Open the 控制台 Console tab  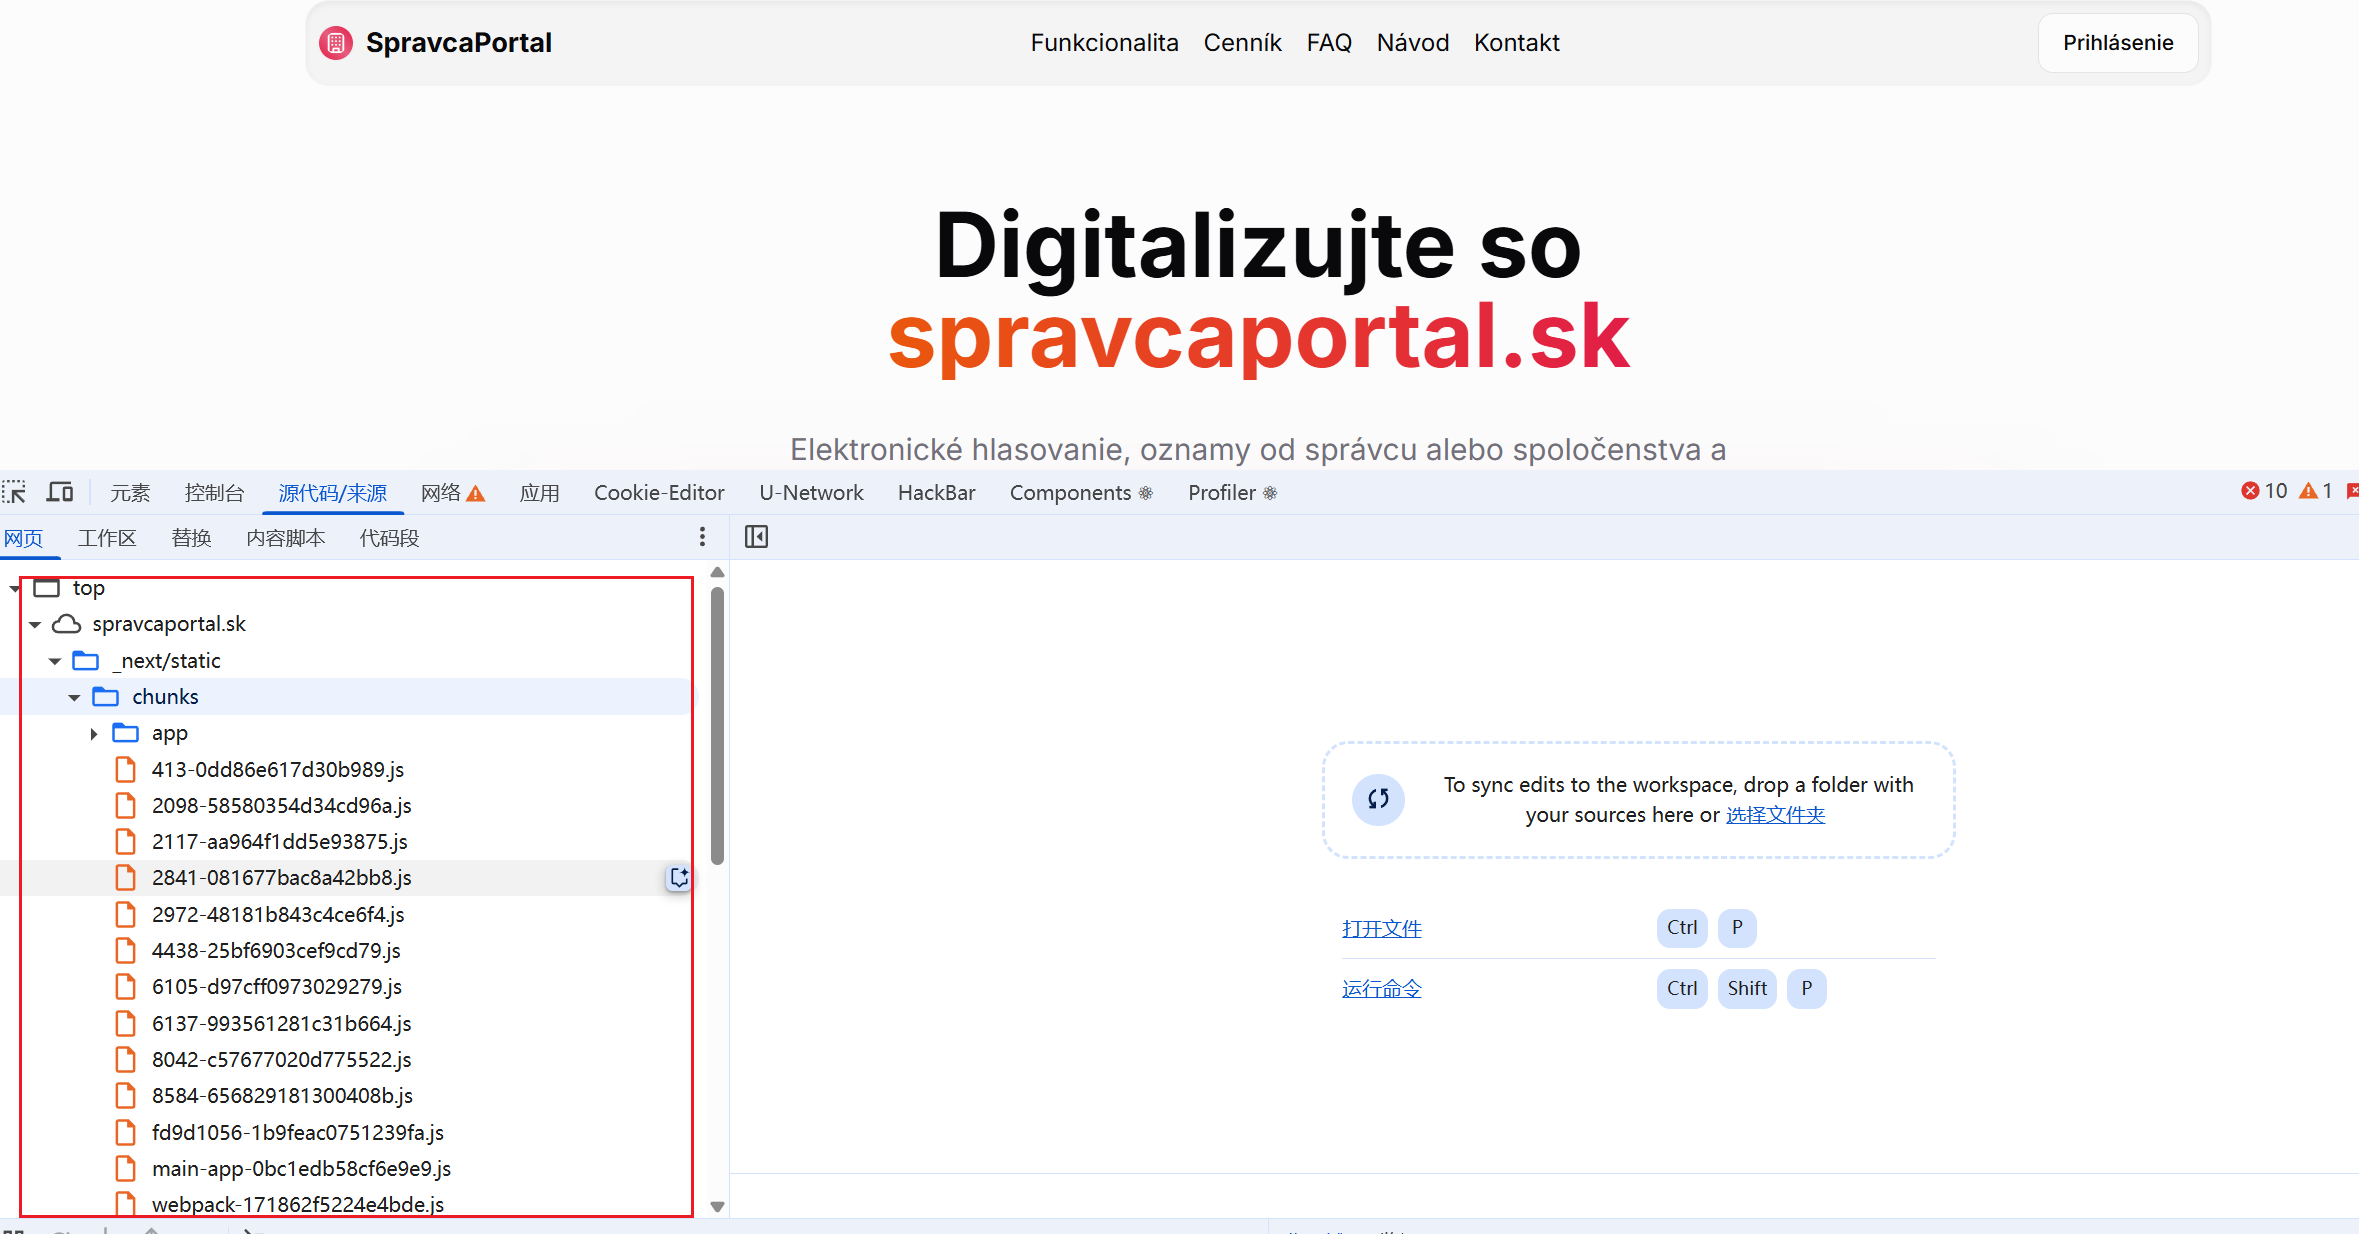tap(214, 492)
